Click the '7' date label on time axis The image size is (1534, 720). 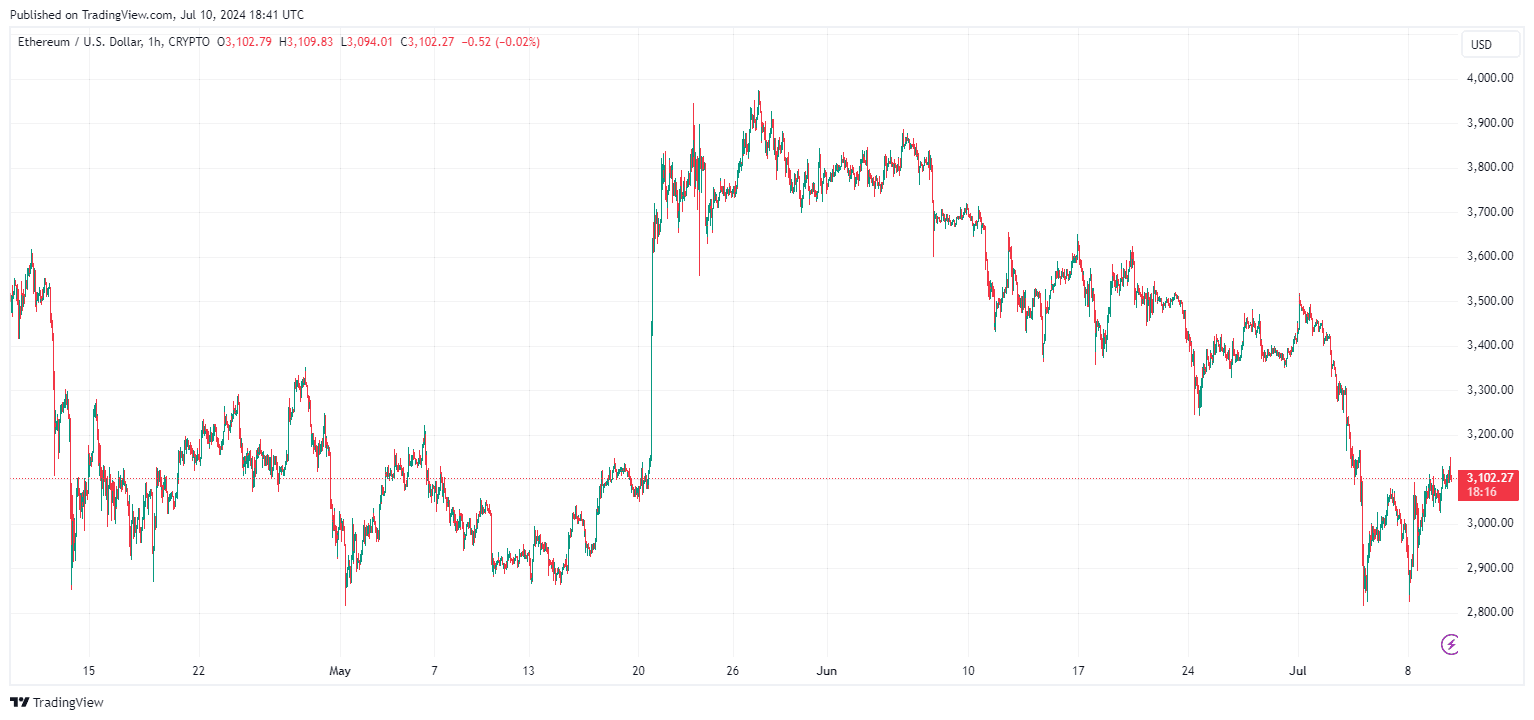coord(434,670)
